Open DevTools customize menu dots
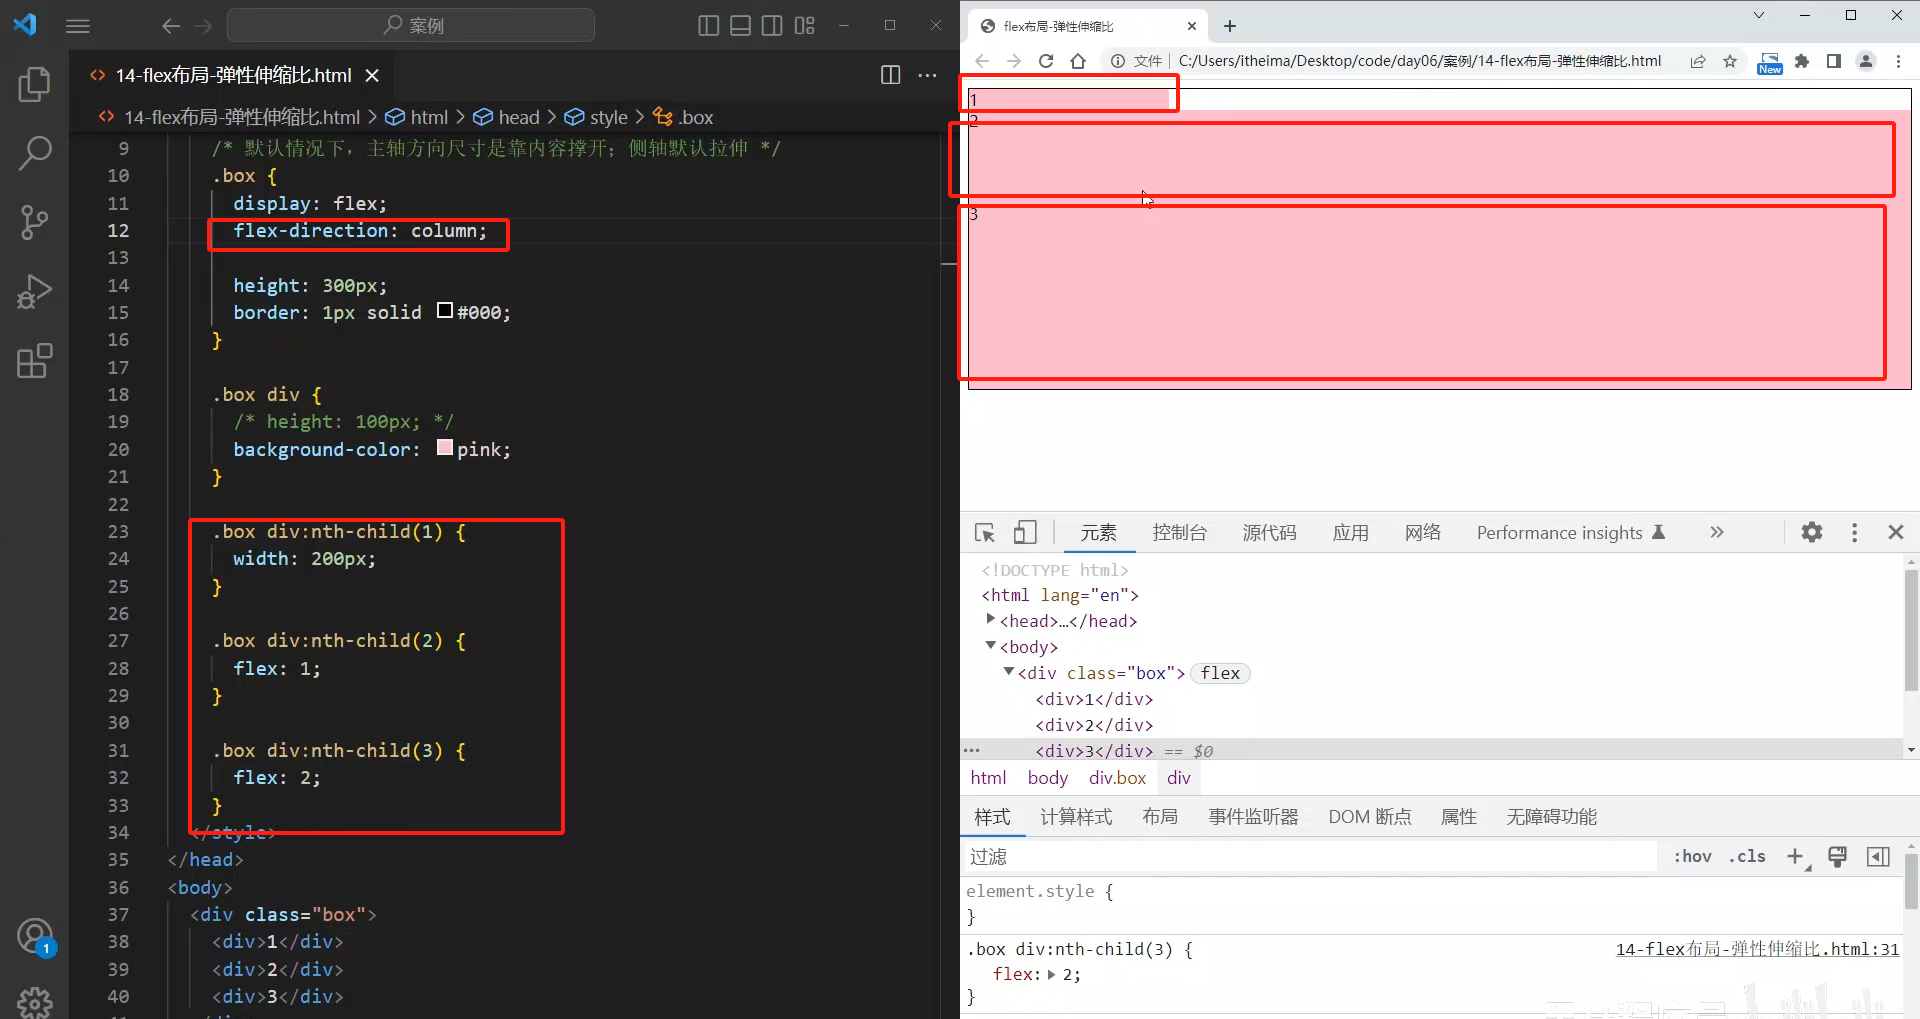Image resolution: width=1920 pixels, height=1019 pixels. pos(1854,532)
